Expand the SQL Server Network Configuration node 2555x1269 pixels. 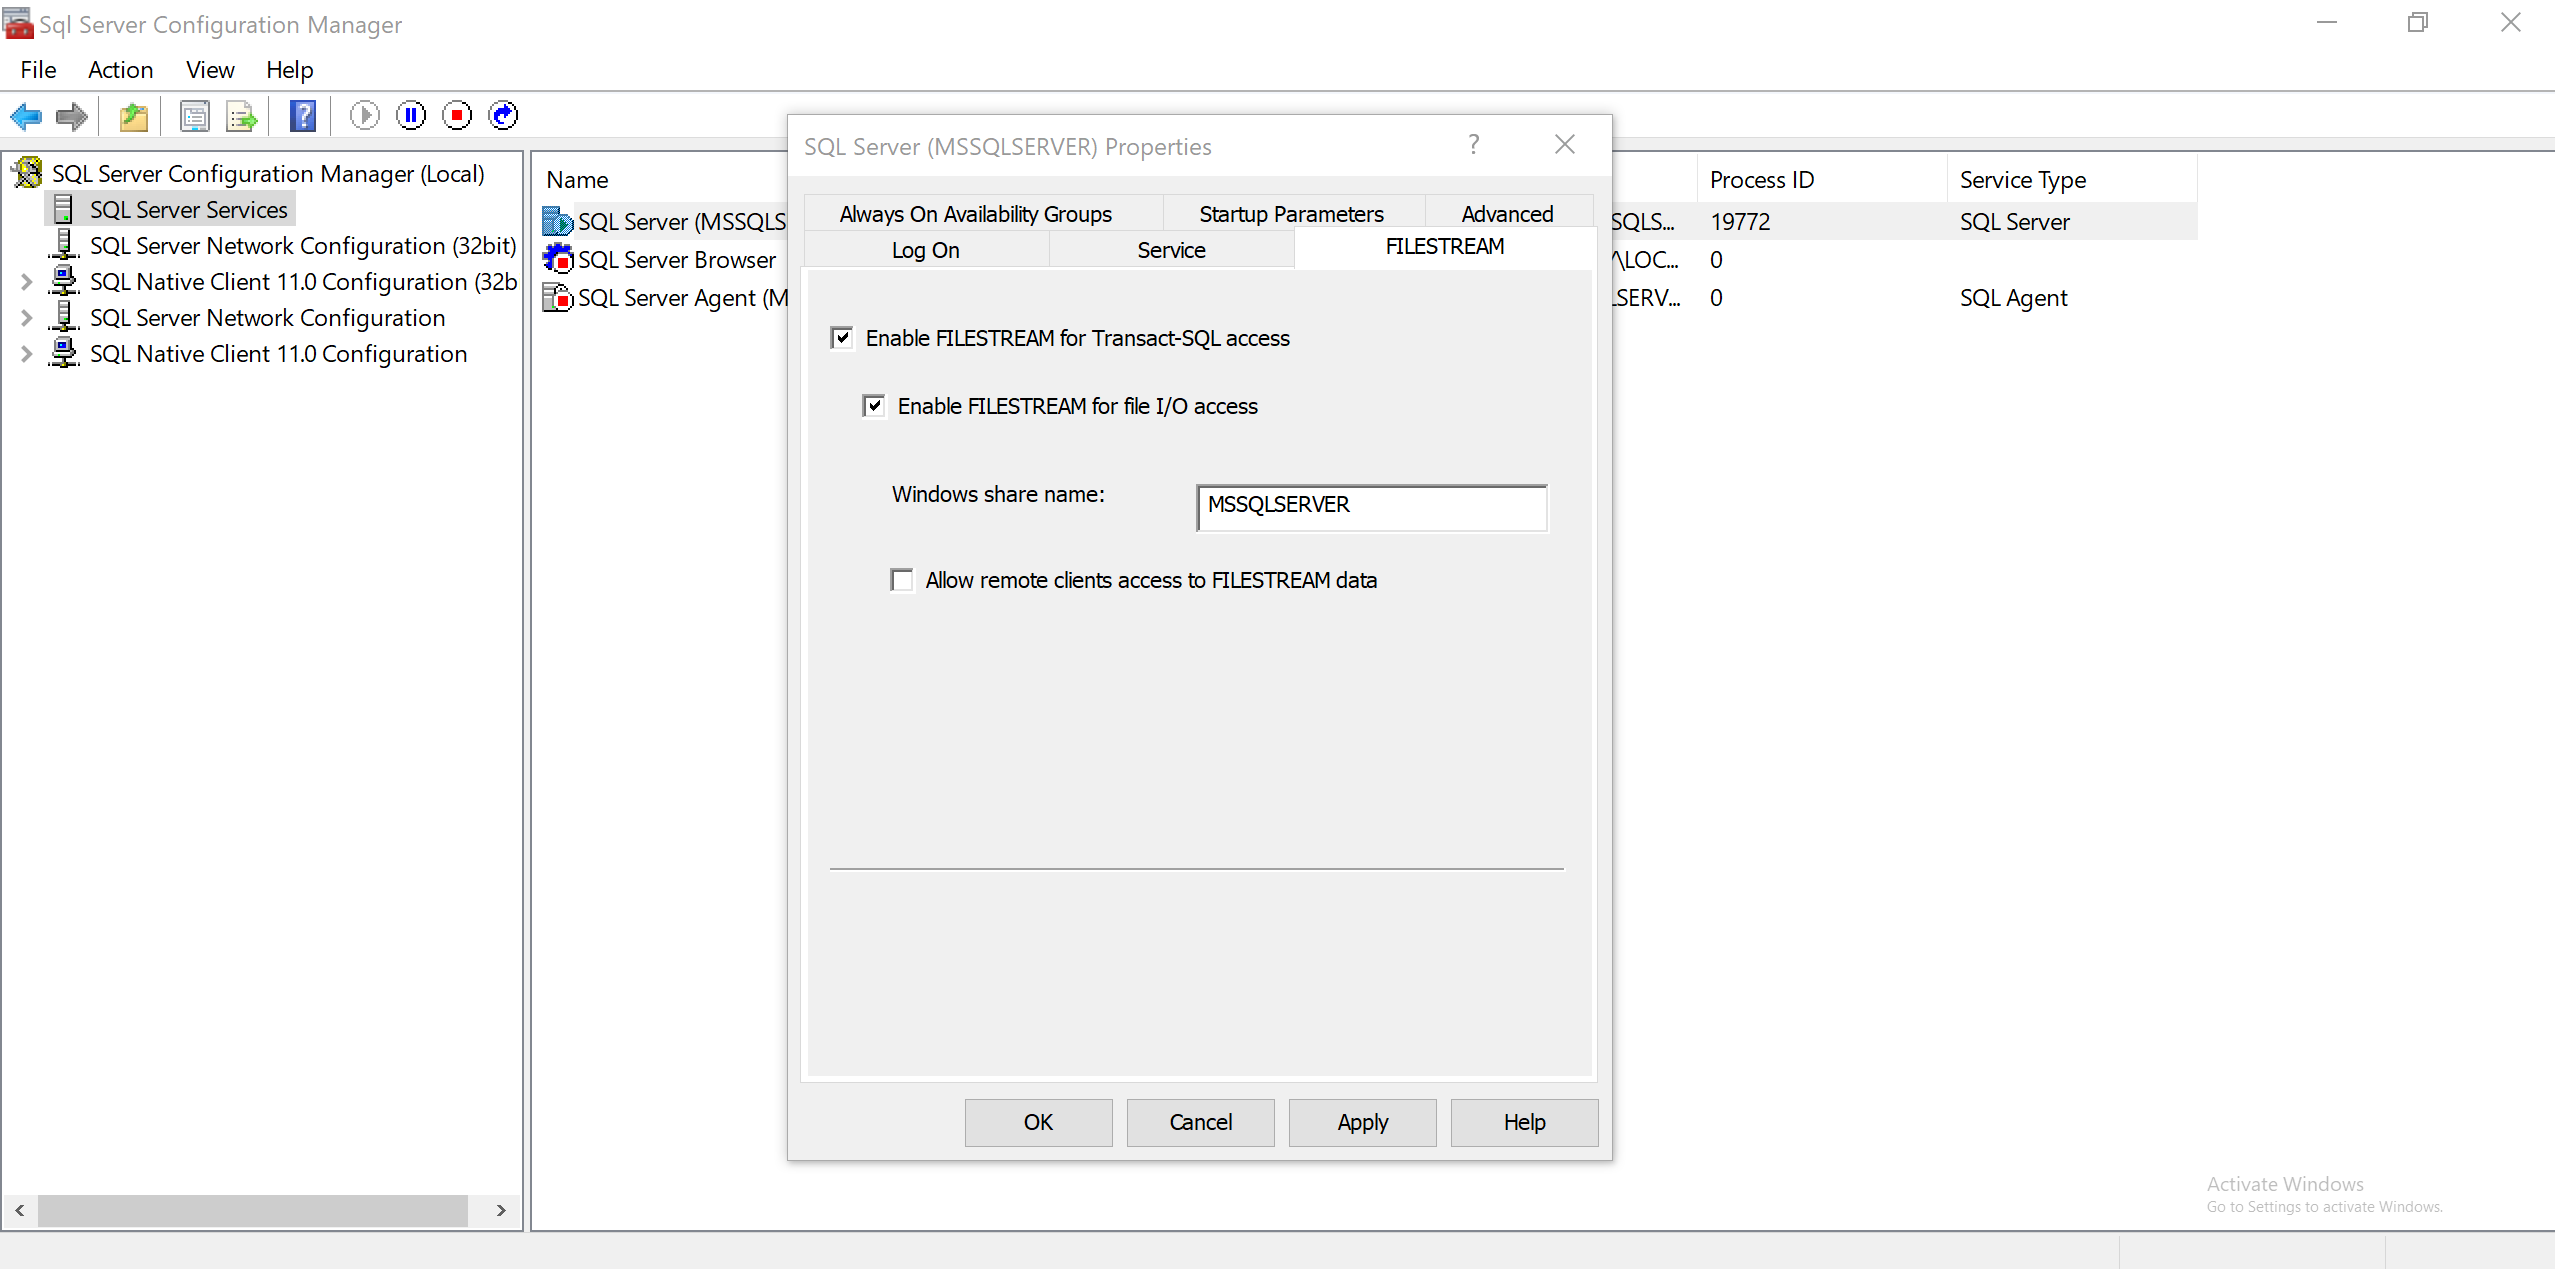coord(27,319)
